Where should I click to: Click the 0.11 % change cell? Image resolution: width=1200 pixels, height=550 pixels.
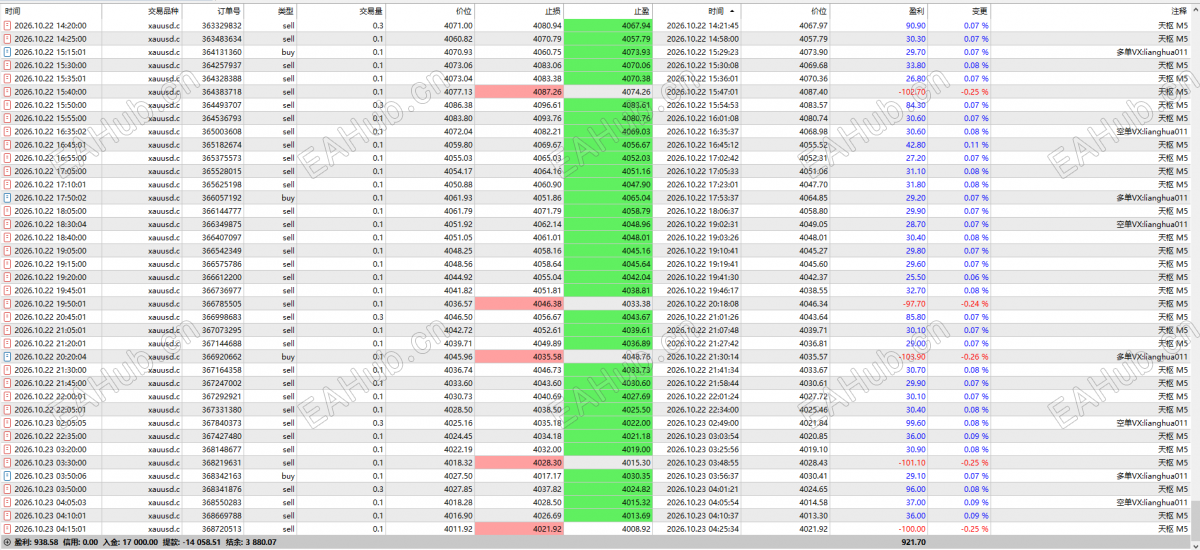point(976,144)
